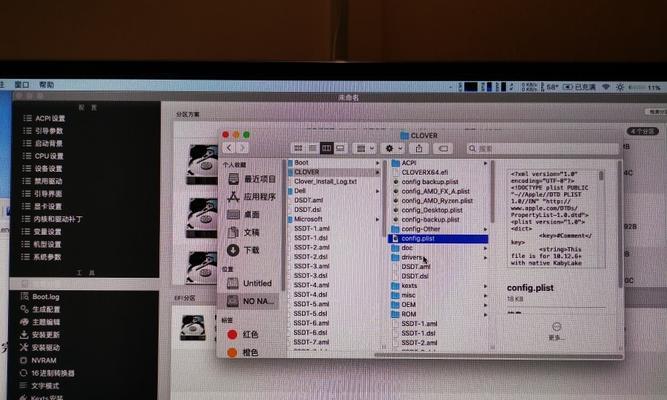Open the 帮助 menu
This screenshot has width=667, height=400.
47,85
